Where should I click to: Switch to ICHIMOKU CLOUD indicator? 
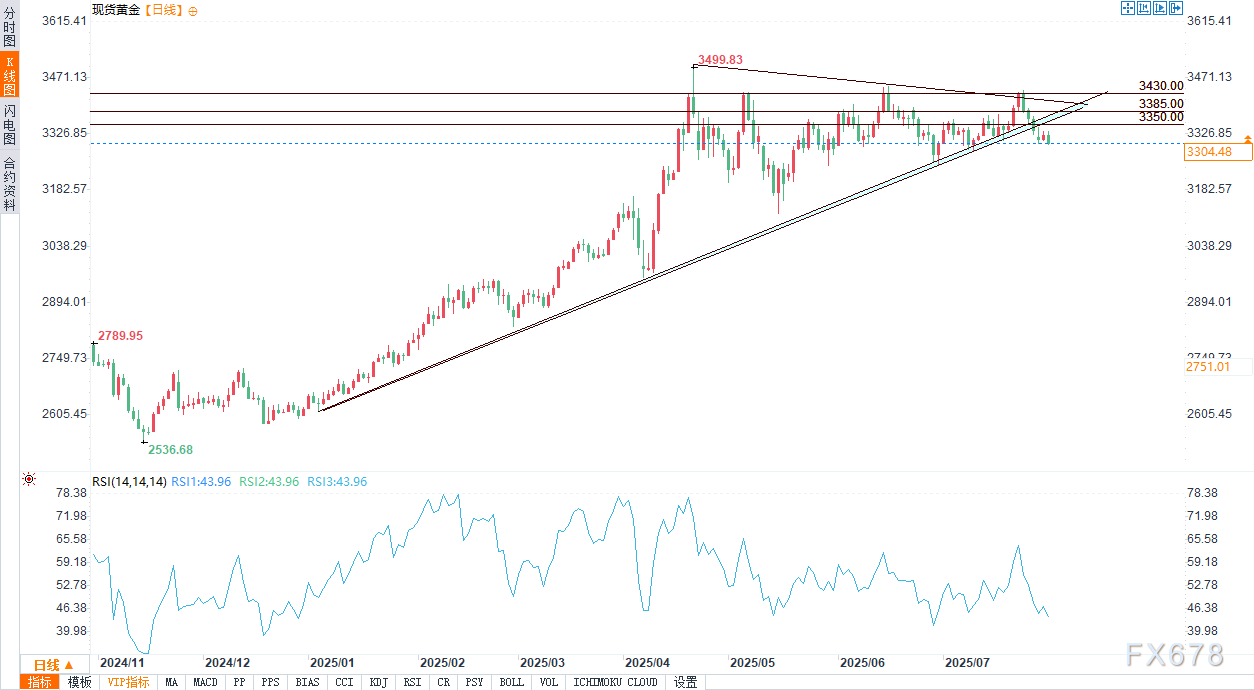616,682
